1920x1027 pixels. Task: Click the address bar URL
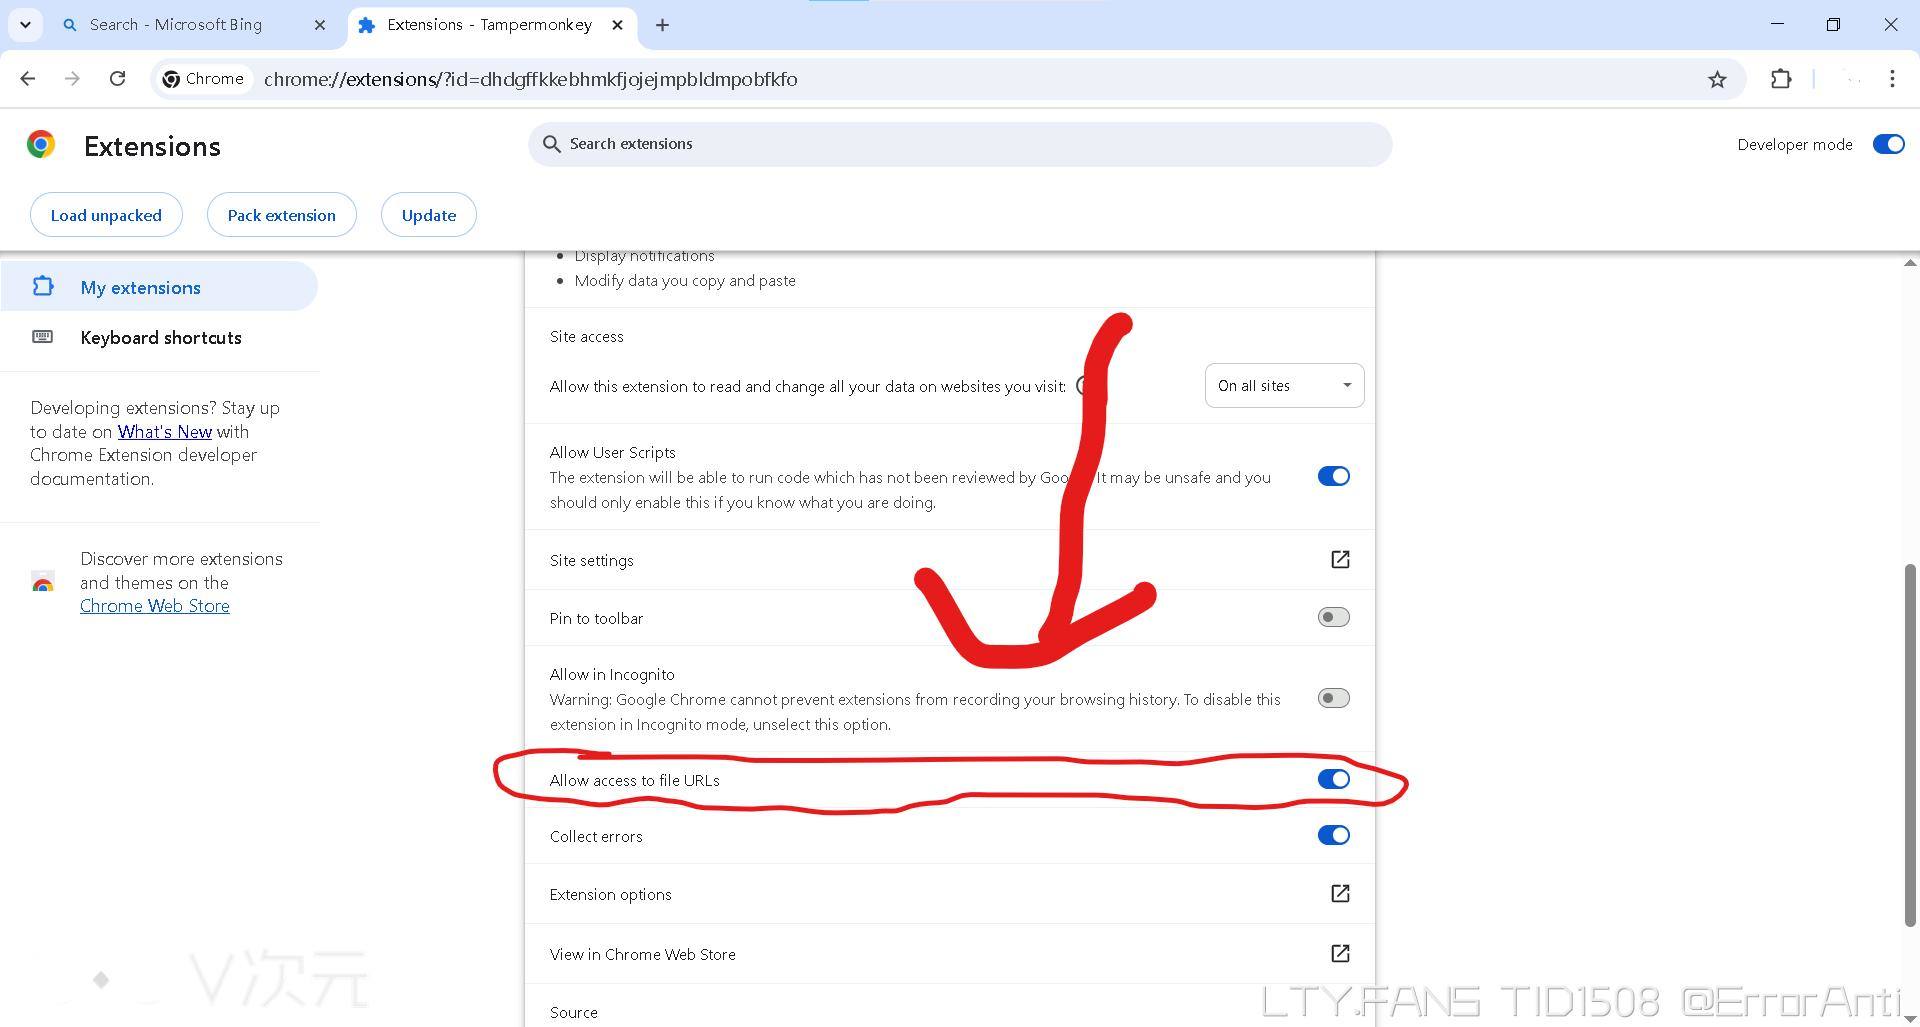[531, 79]
